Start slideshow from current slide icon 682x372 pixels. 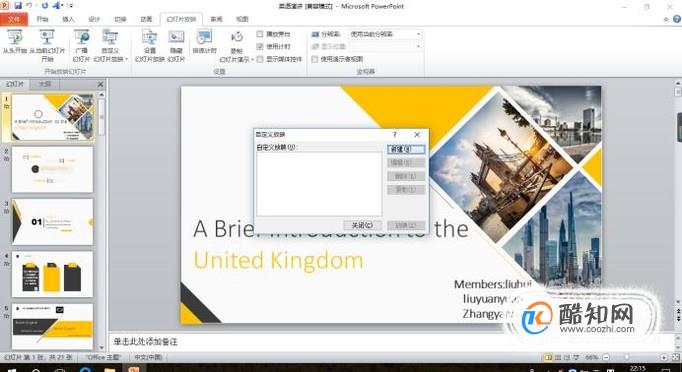point(47,37)
